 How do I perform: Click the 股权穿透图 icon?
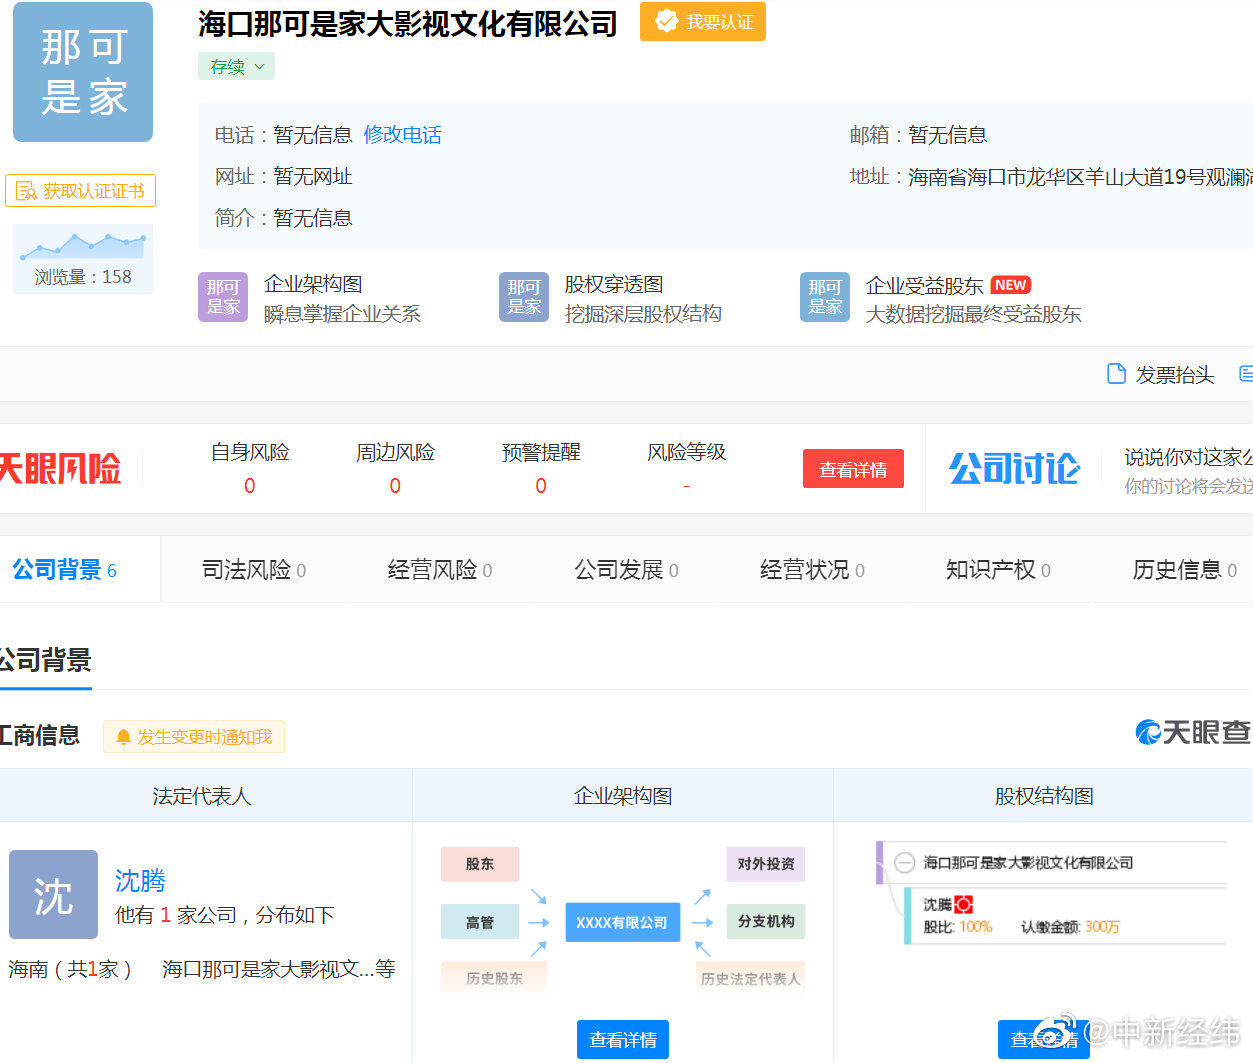[x=524, y=297]
